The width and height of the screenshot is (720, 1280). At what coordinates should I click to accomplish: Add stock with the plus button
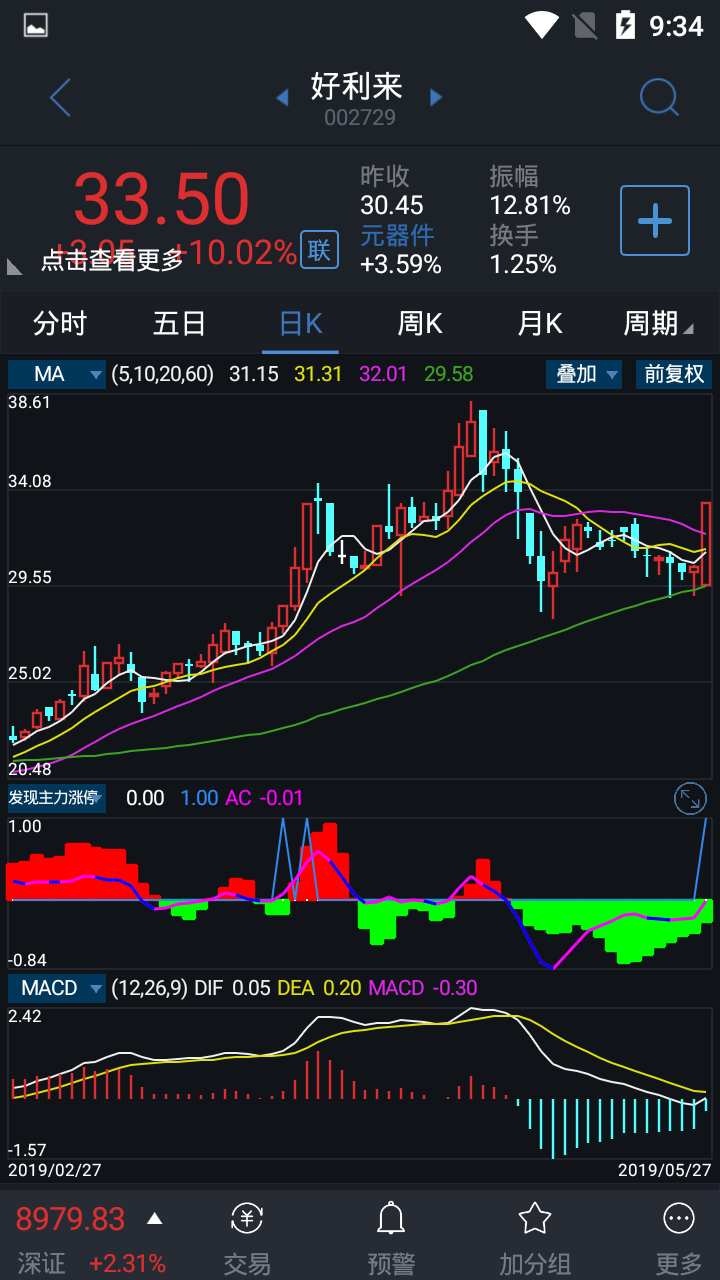click(x=655, y=220)
